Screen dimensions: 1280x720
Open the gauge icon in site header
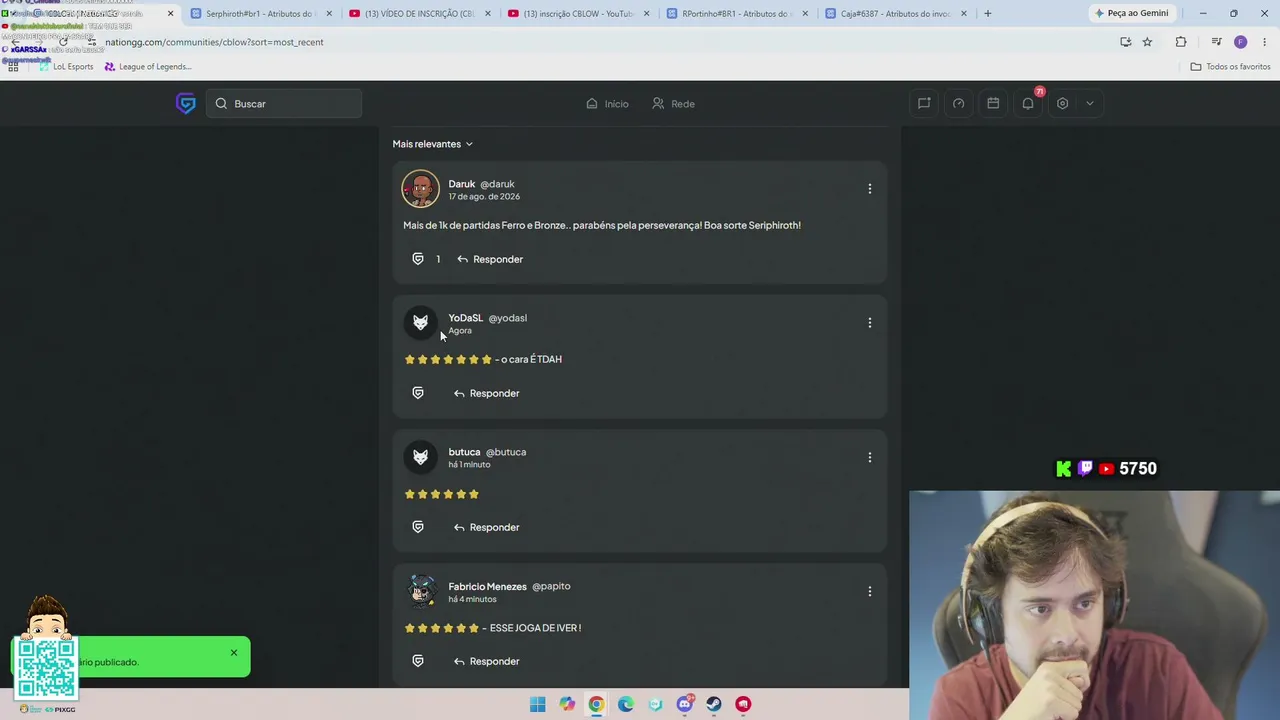pos(959,103)
